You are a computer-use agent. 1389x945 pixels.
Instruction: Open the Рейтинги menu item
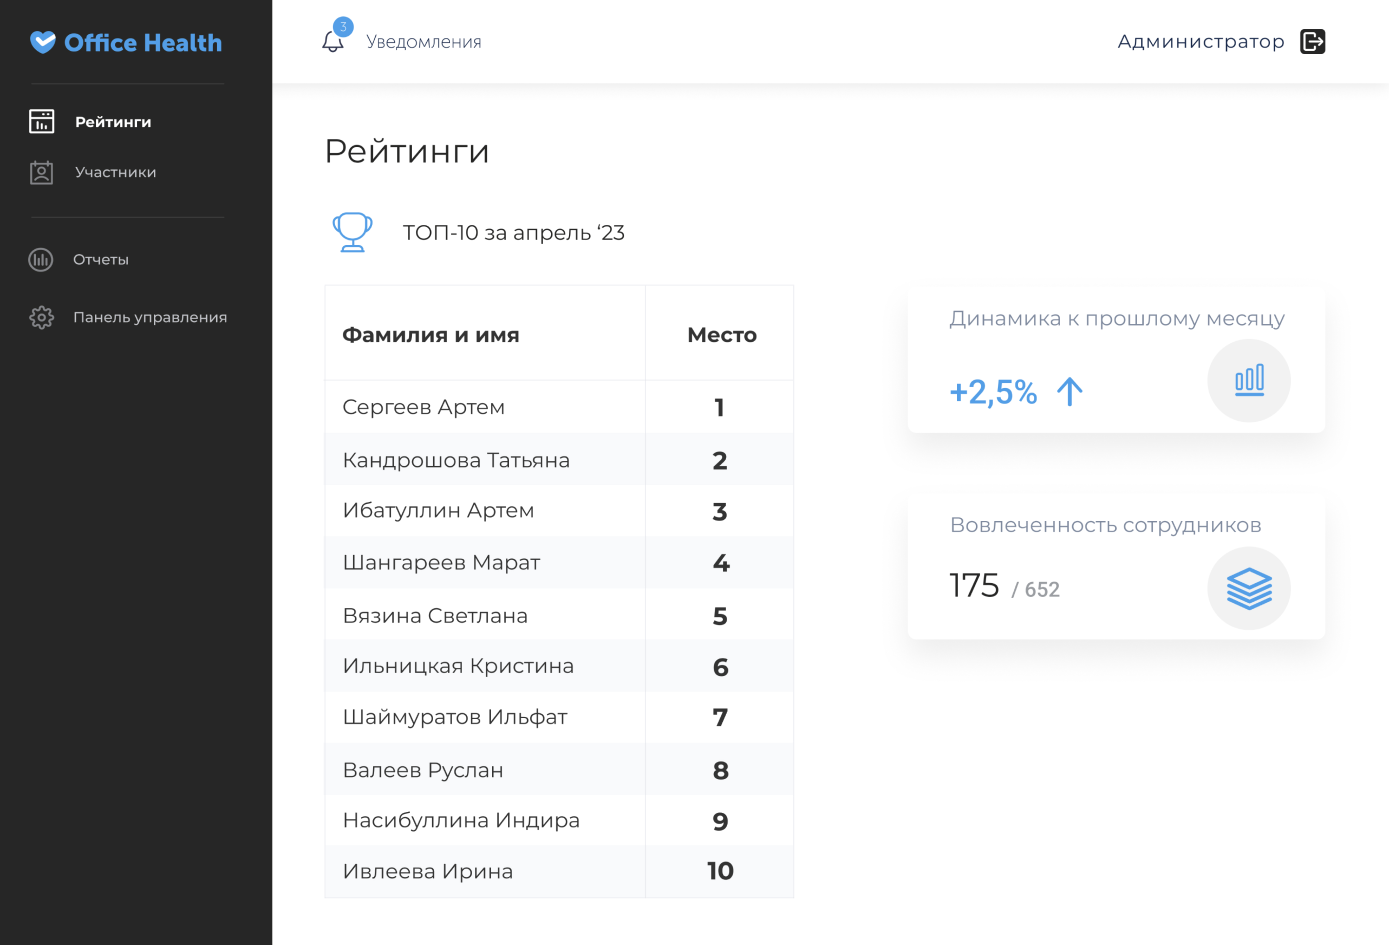(x=113, y=122)
